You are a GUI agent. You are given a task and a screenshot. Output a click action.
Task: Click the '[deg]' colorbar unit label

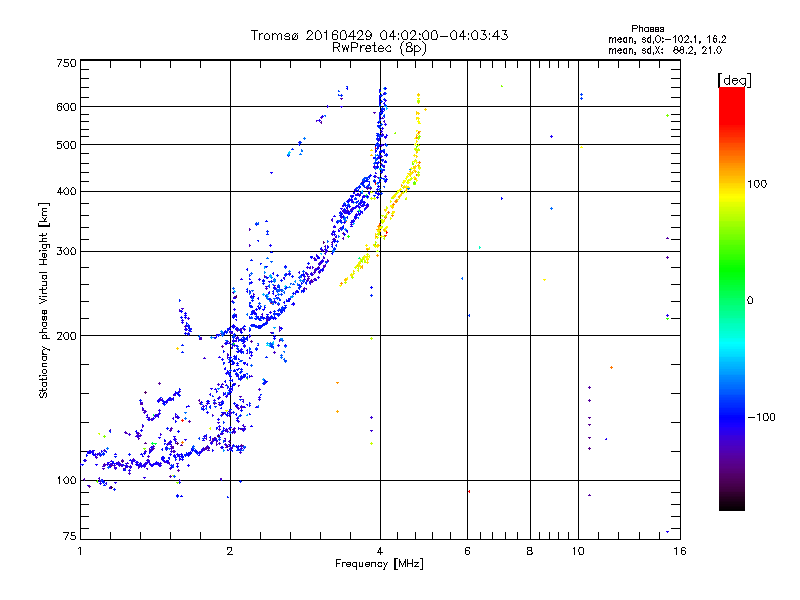tap(734, 80)
